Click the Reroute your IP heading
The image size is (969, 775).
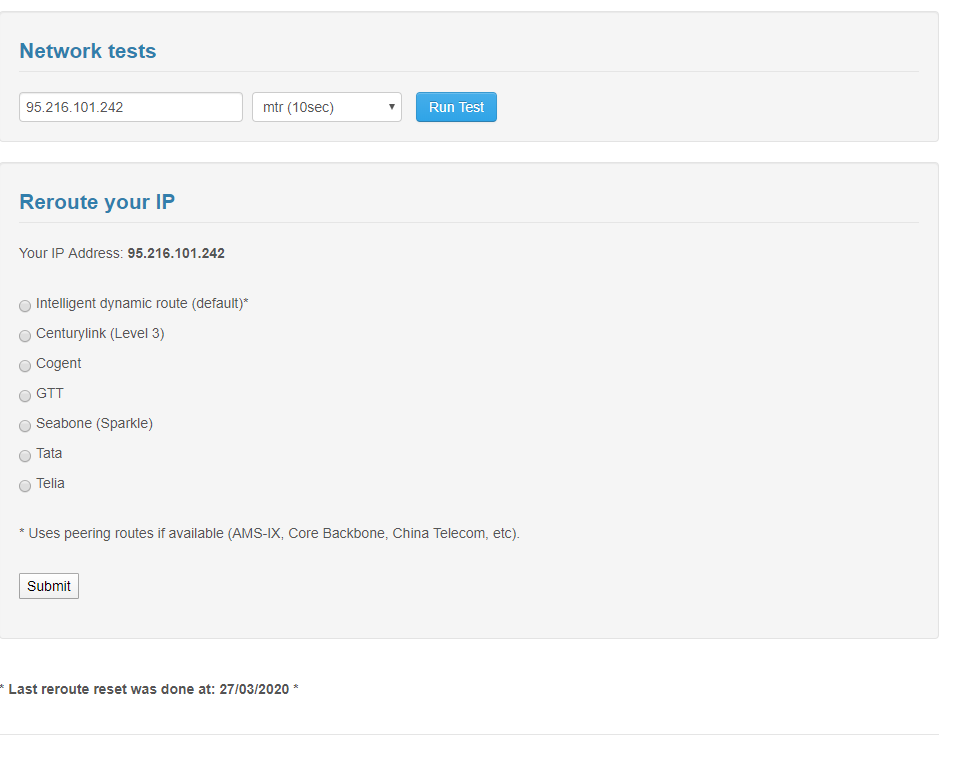click(97, 202)
